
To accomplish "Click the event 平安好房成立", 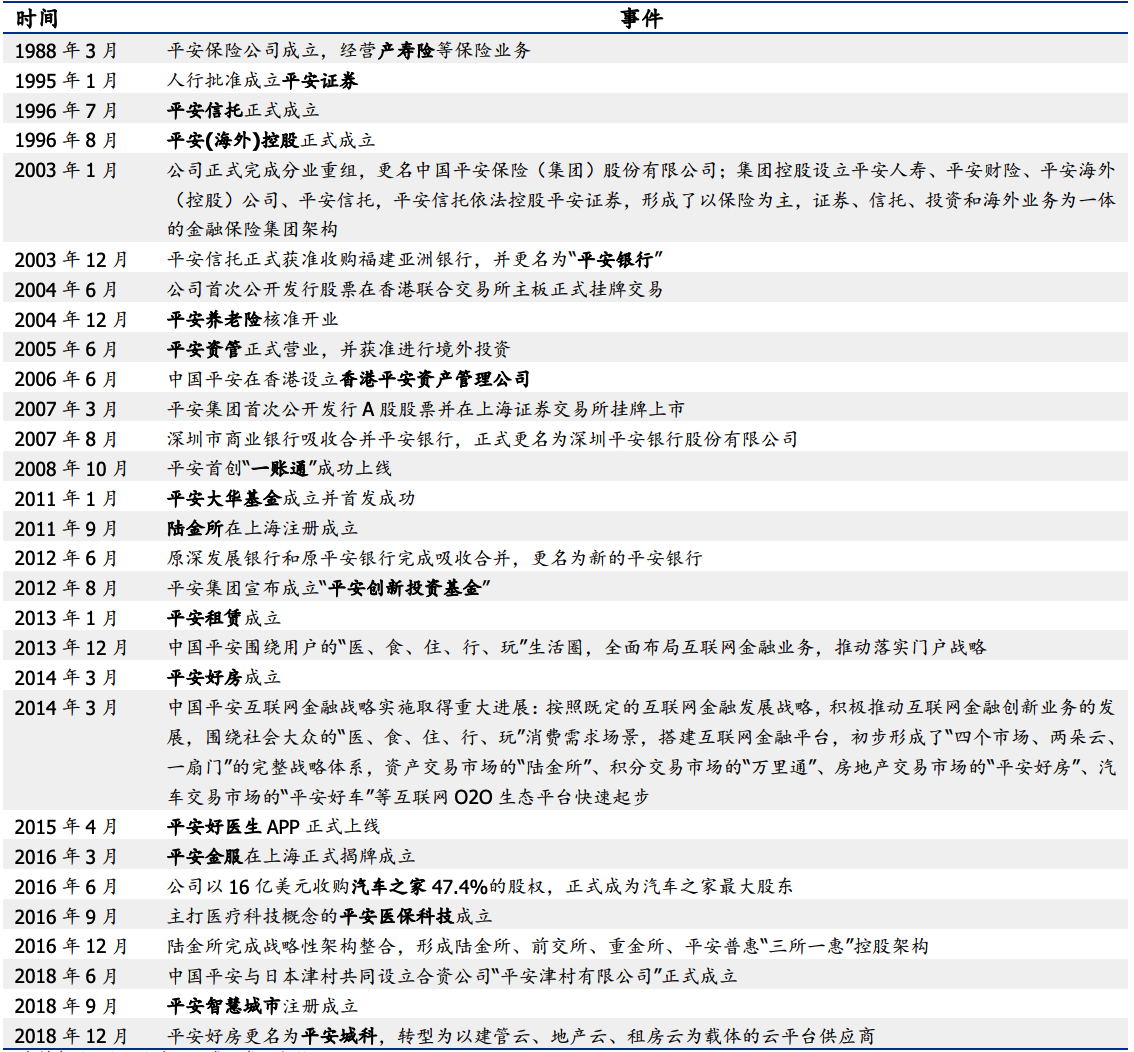I will coord(223,678).
